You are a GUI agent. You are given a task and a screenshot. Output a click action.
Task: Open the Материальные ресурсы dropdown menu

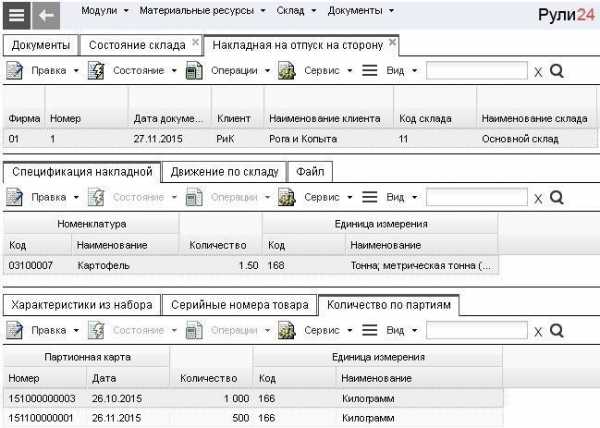coord(202,11)
